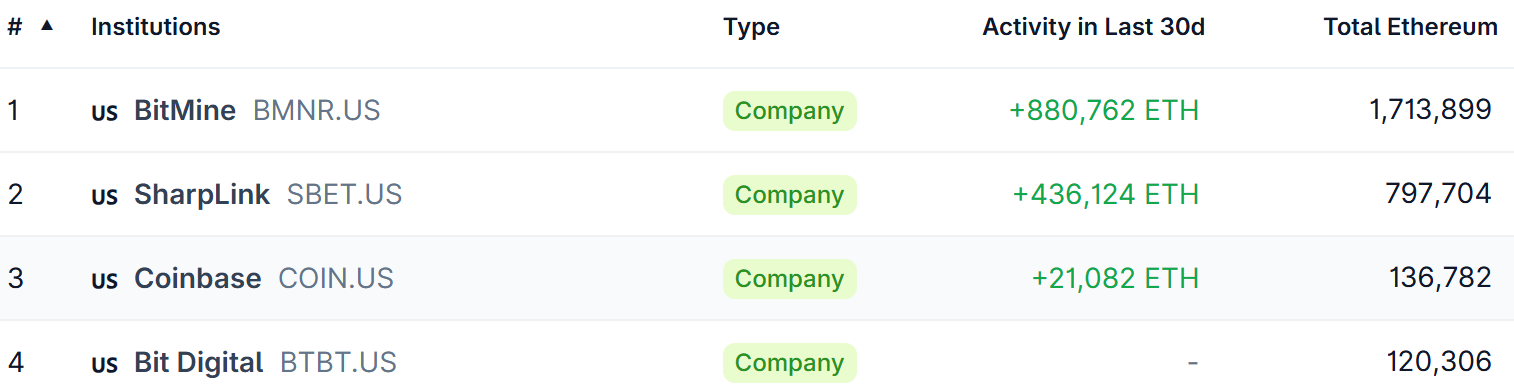Viewport: 1514px width, 388px height.
Task: Sort table by Type column header
Action: click(752, 27)
